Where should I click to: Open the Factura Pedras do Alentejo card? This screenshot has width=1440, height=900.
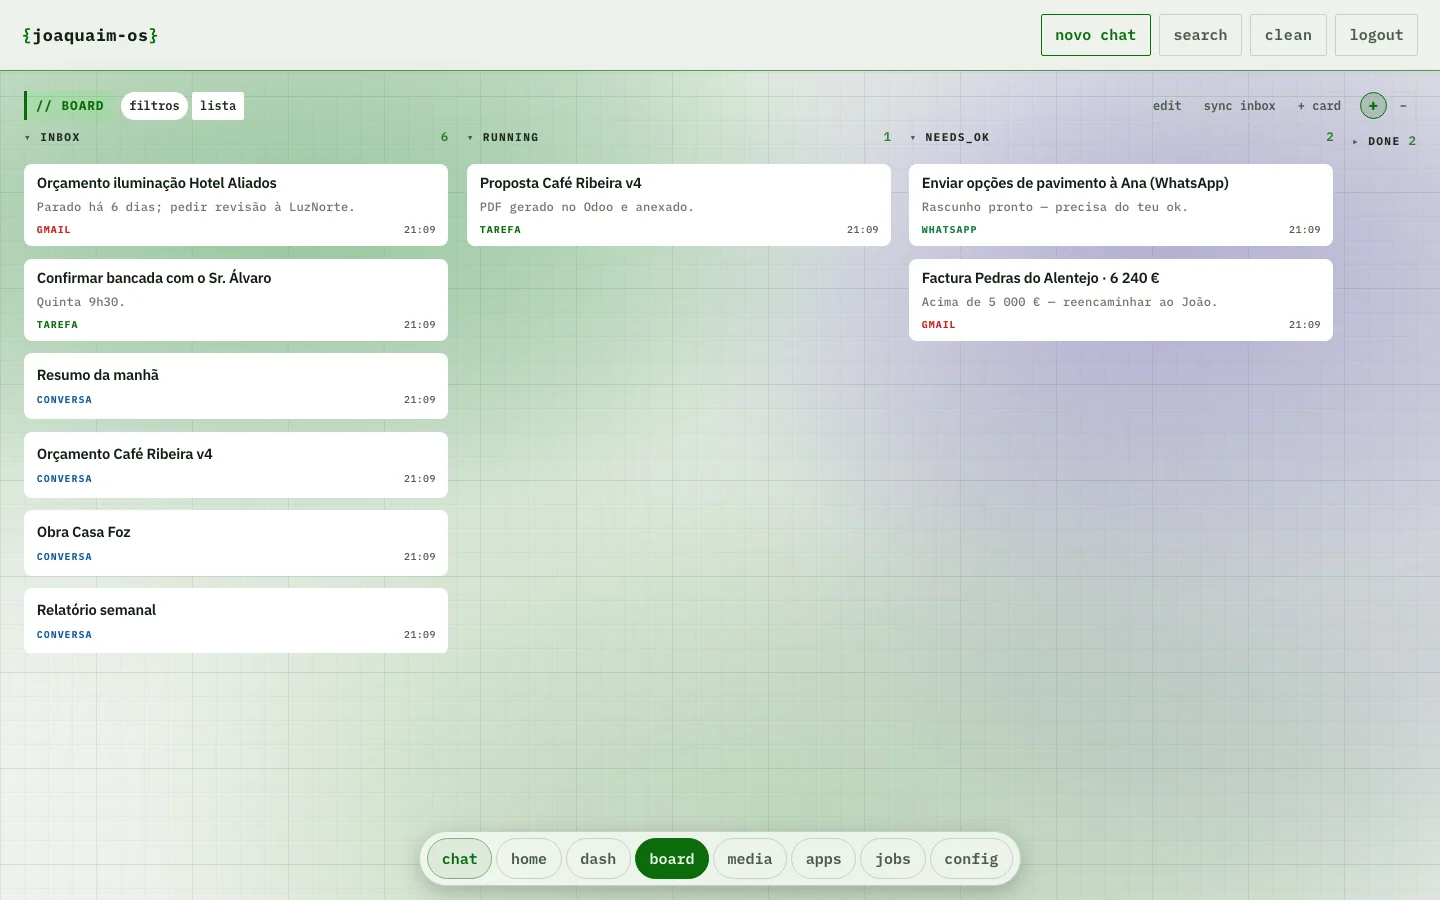(1121, 300)
